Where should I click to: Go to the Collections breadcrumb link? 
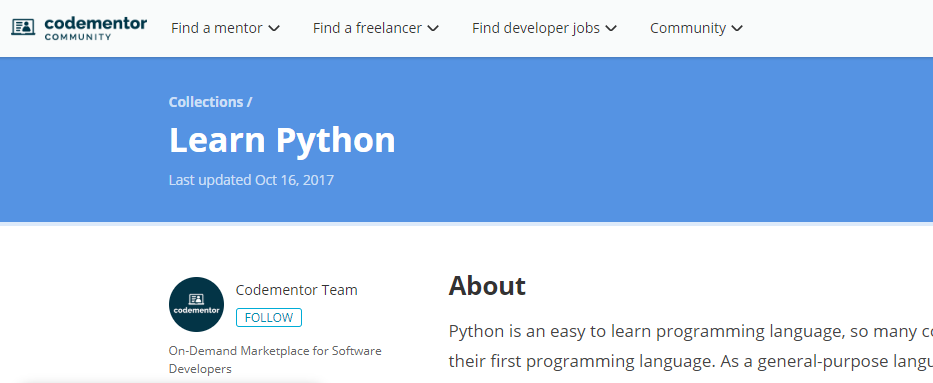coord(206,102)
